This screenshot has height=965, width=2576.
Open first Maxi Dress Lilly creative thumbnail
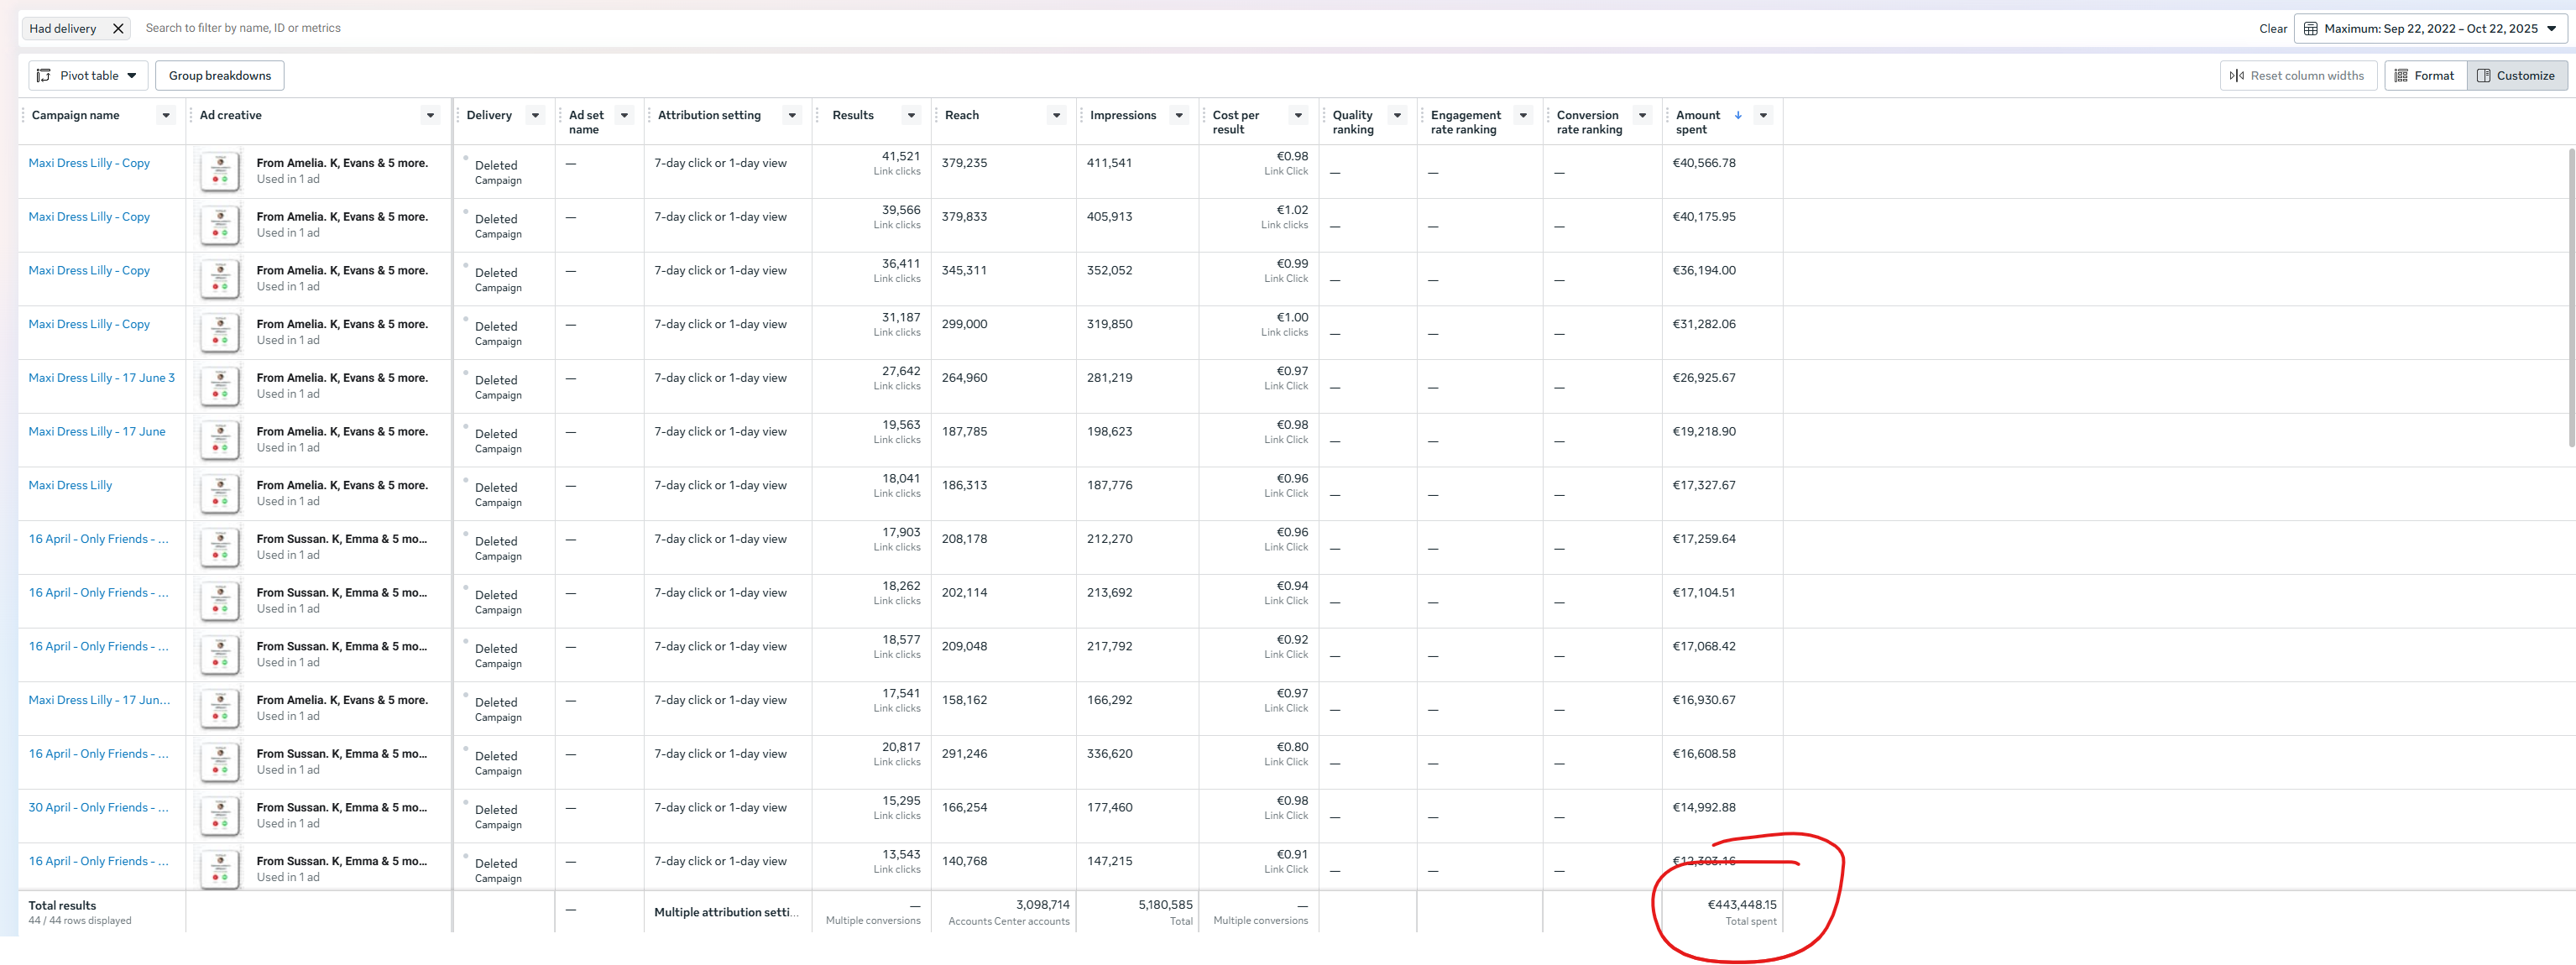pos(220,171)
